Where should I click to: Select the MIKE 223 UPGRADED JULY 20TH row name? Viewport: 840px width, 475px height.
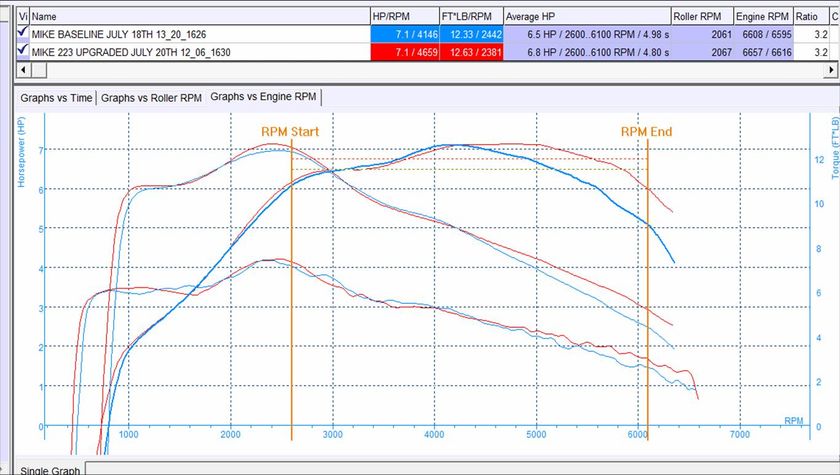(x=131, y=52)
